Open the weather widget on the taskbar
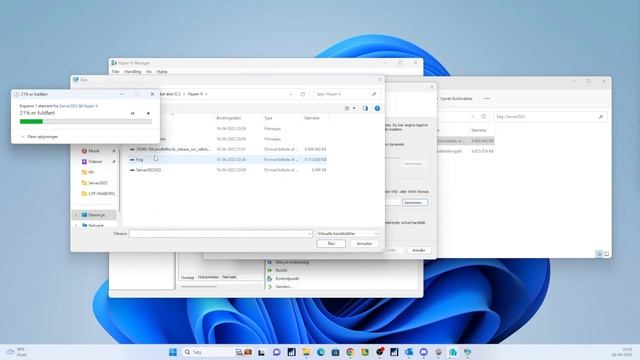 click(16, 352)
